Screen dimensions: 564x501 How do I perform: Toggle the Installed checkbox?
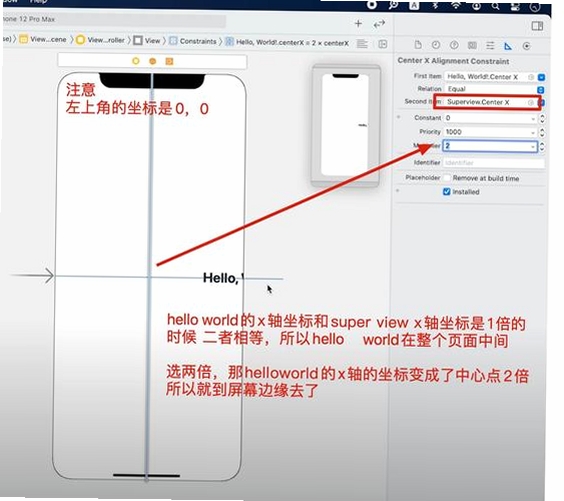(446, 192)
